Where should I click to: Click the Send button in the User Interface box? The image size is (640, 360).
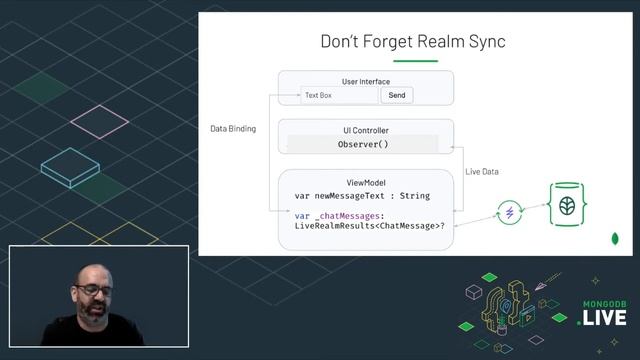point(397,96)
